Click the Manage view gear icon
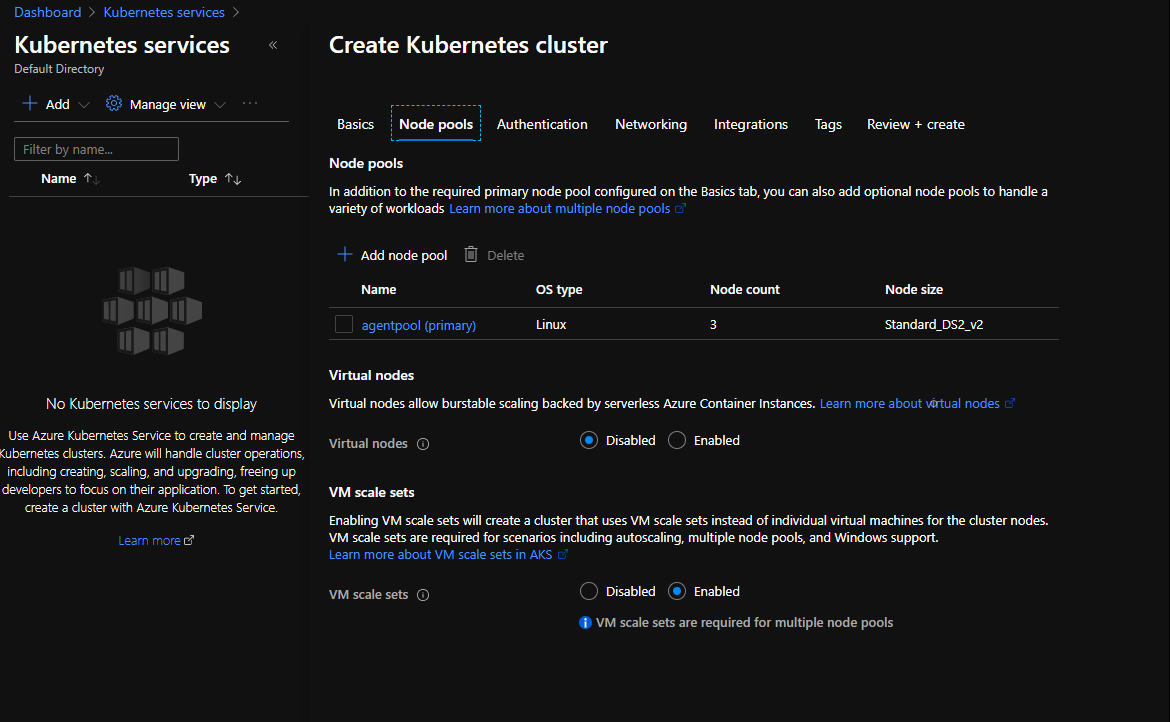Viewport: 1170px width, 722px height. coord(113,104)
